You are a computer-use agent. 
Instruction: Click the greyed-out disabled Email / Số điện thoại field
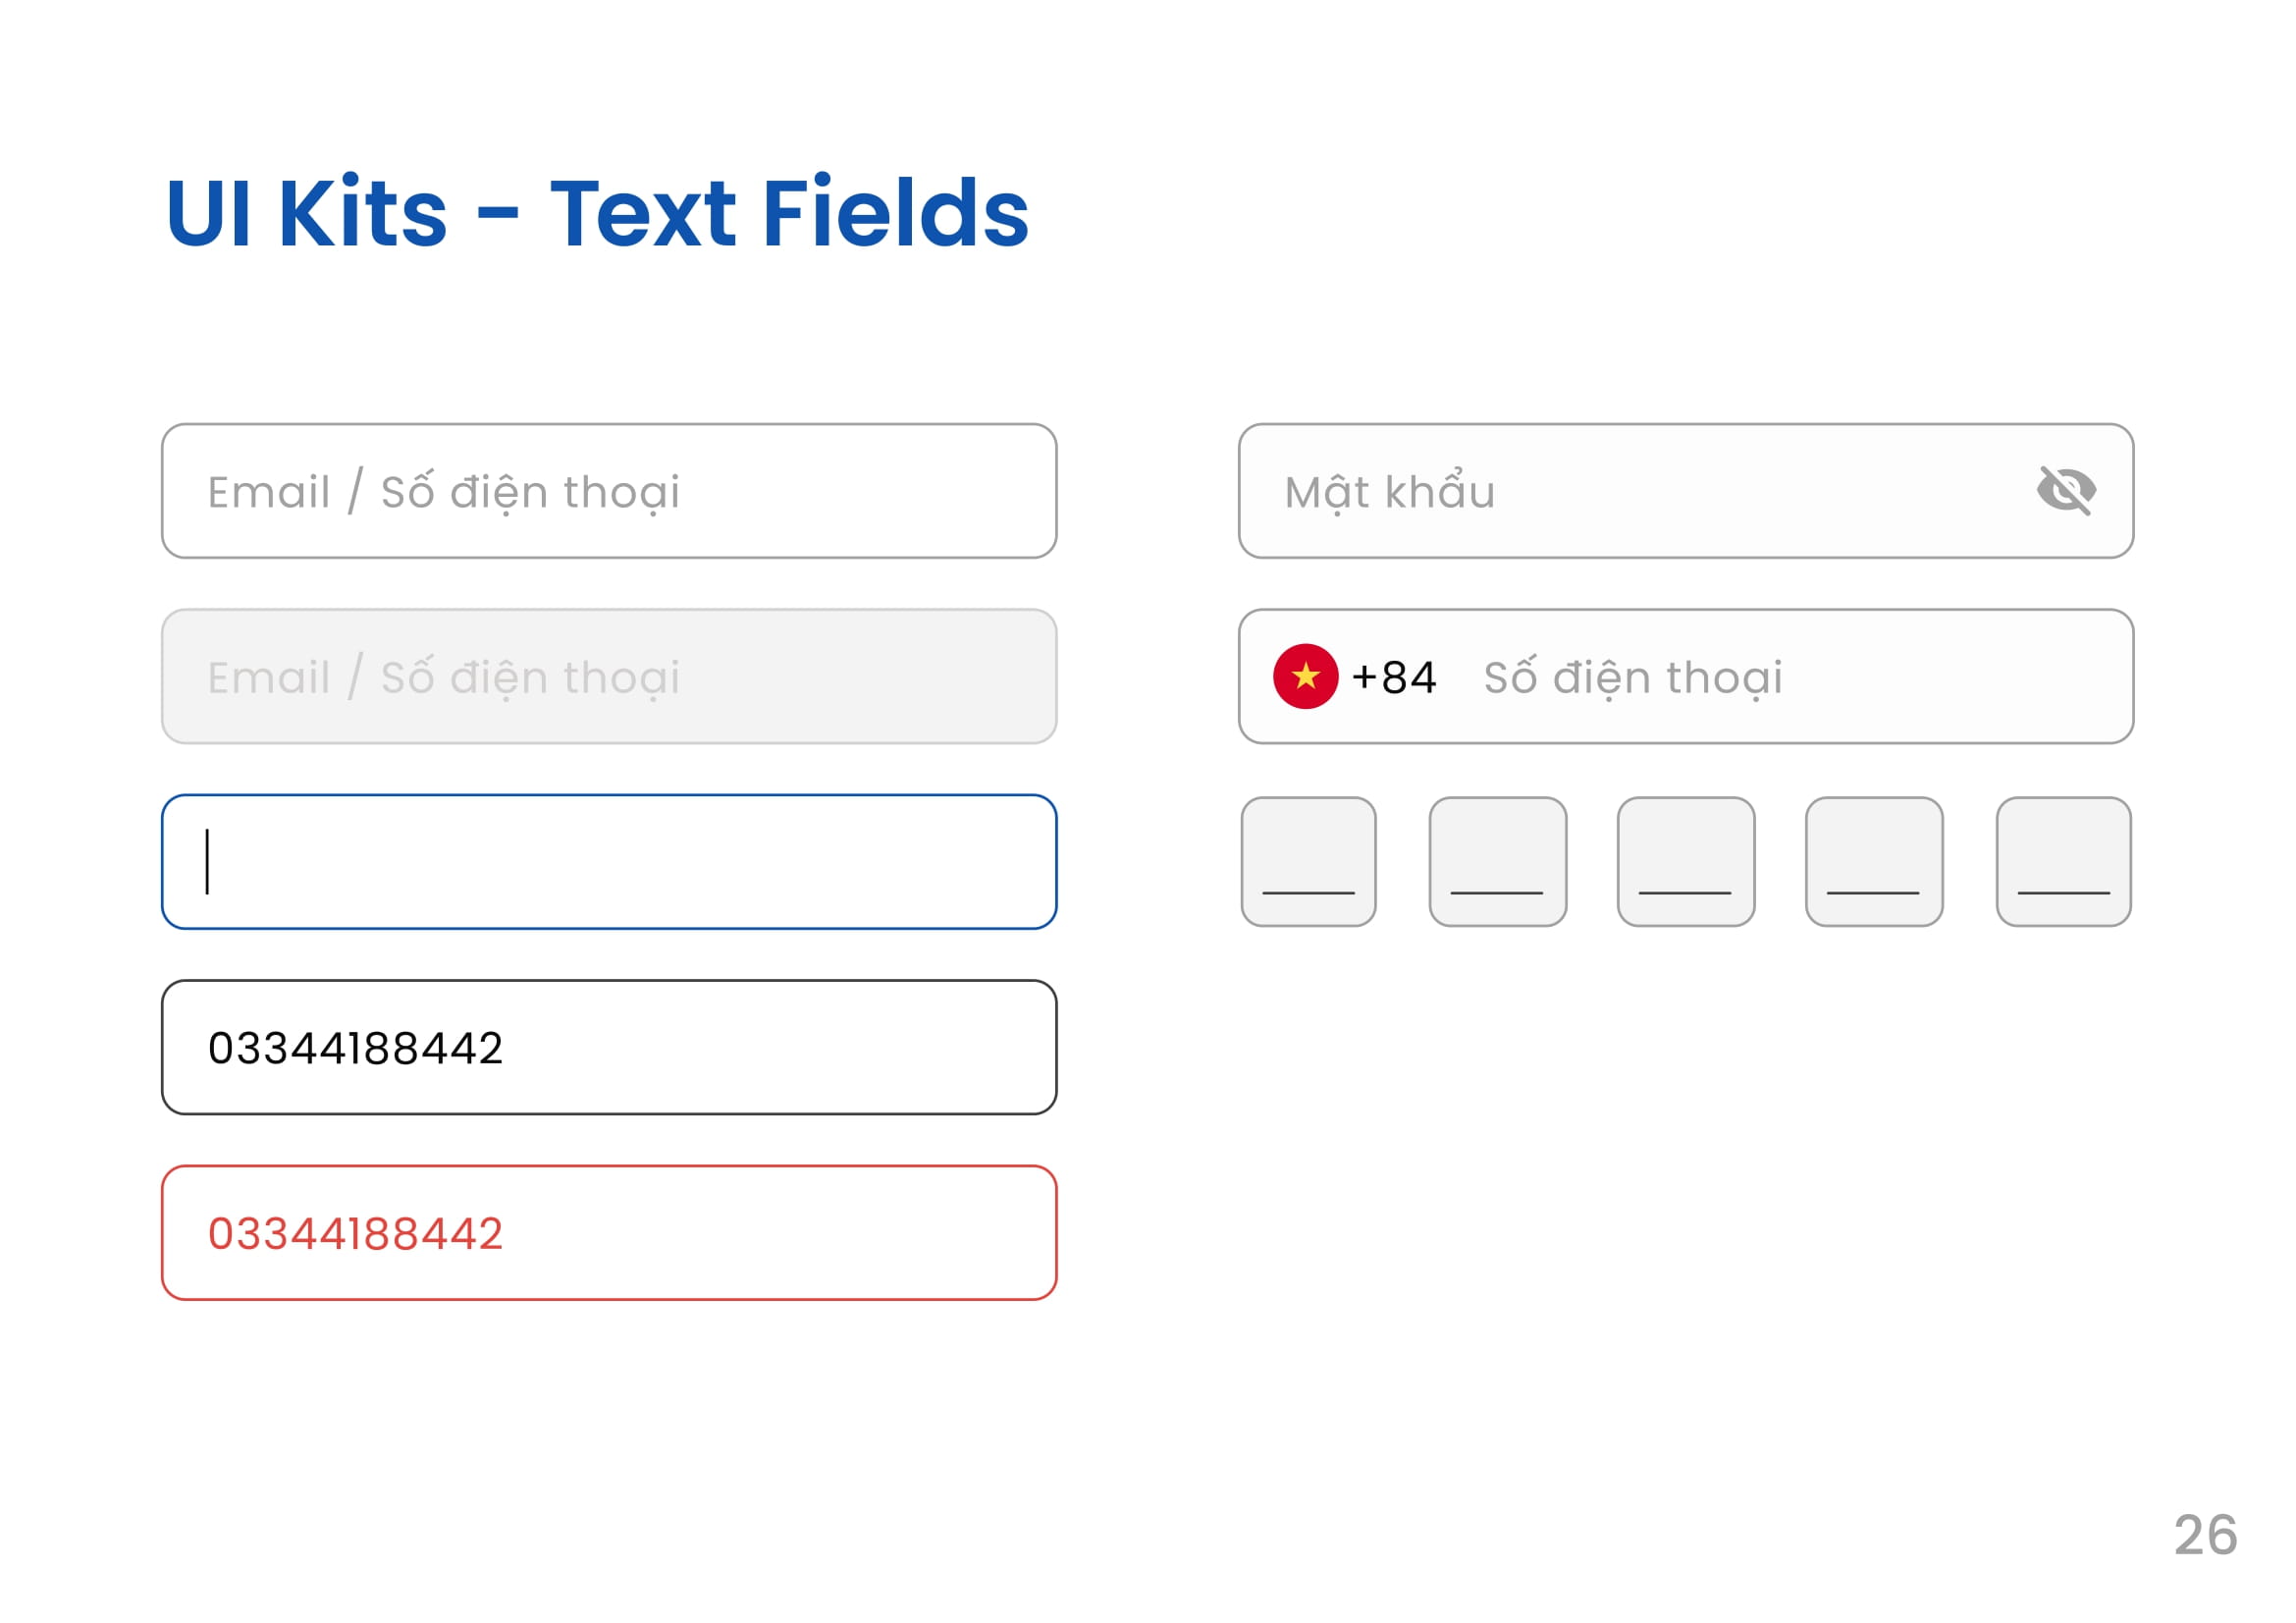609,677
